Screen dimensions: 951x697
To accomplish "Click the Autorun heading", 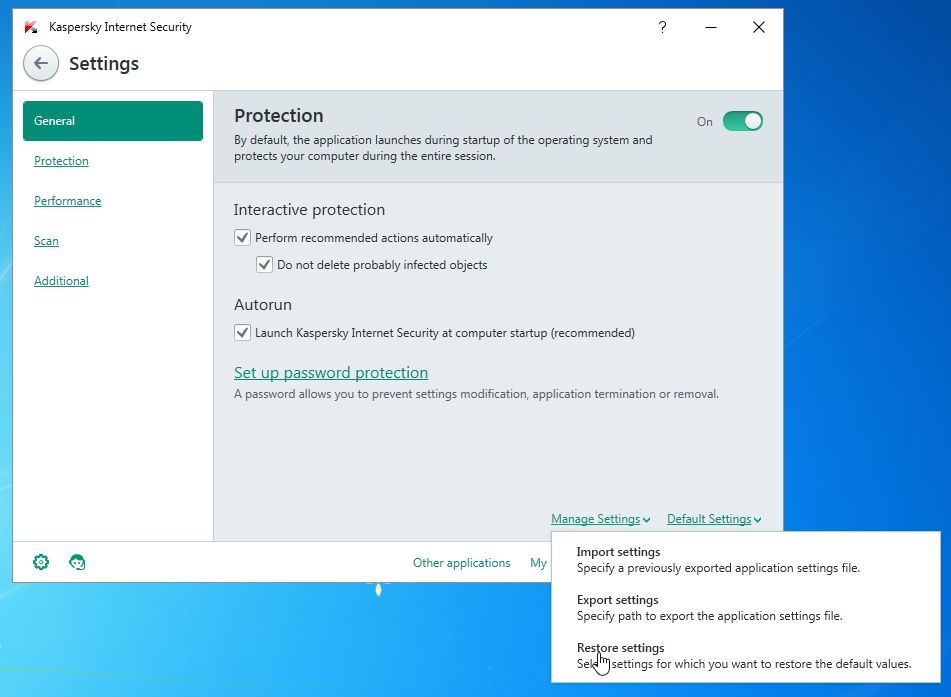I will coord(263,305).
